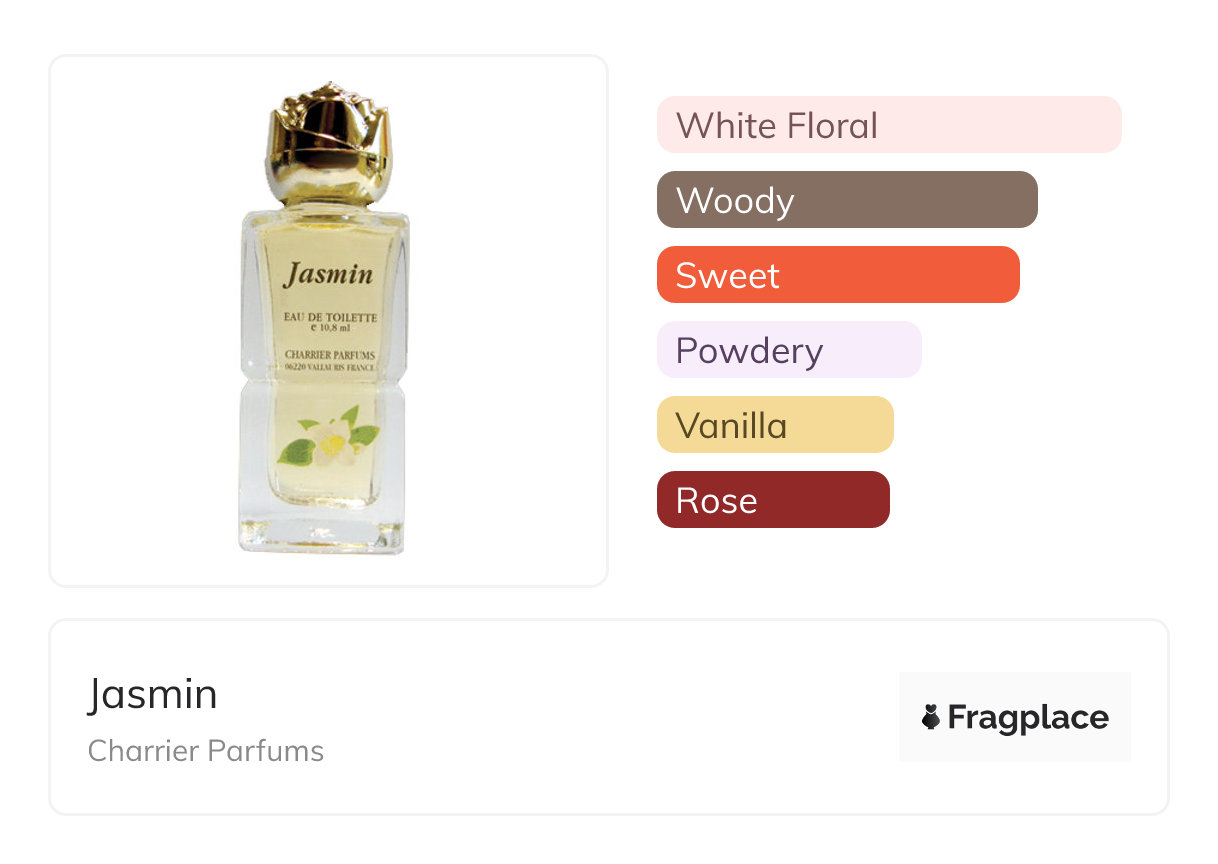Choose the Sweet accord bar
Image resolution: width=1218 pixels, height=864 pixels.
point(837,275)
